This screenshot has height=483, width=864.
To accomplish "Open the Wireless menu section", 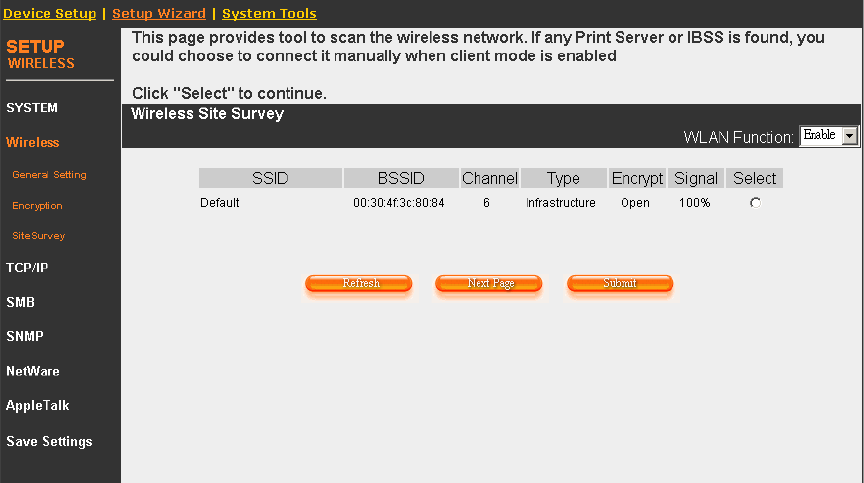I will 33,143.
